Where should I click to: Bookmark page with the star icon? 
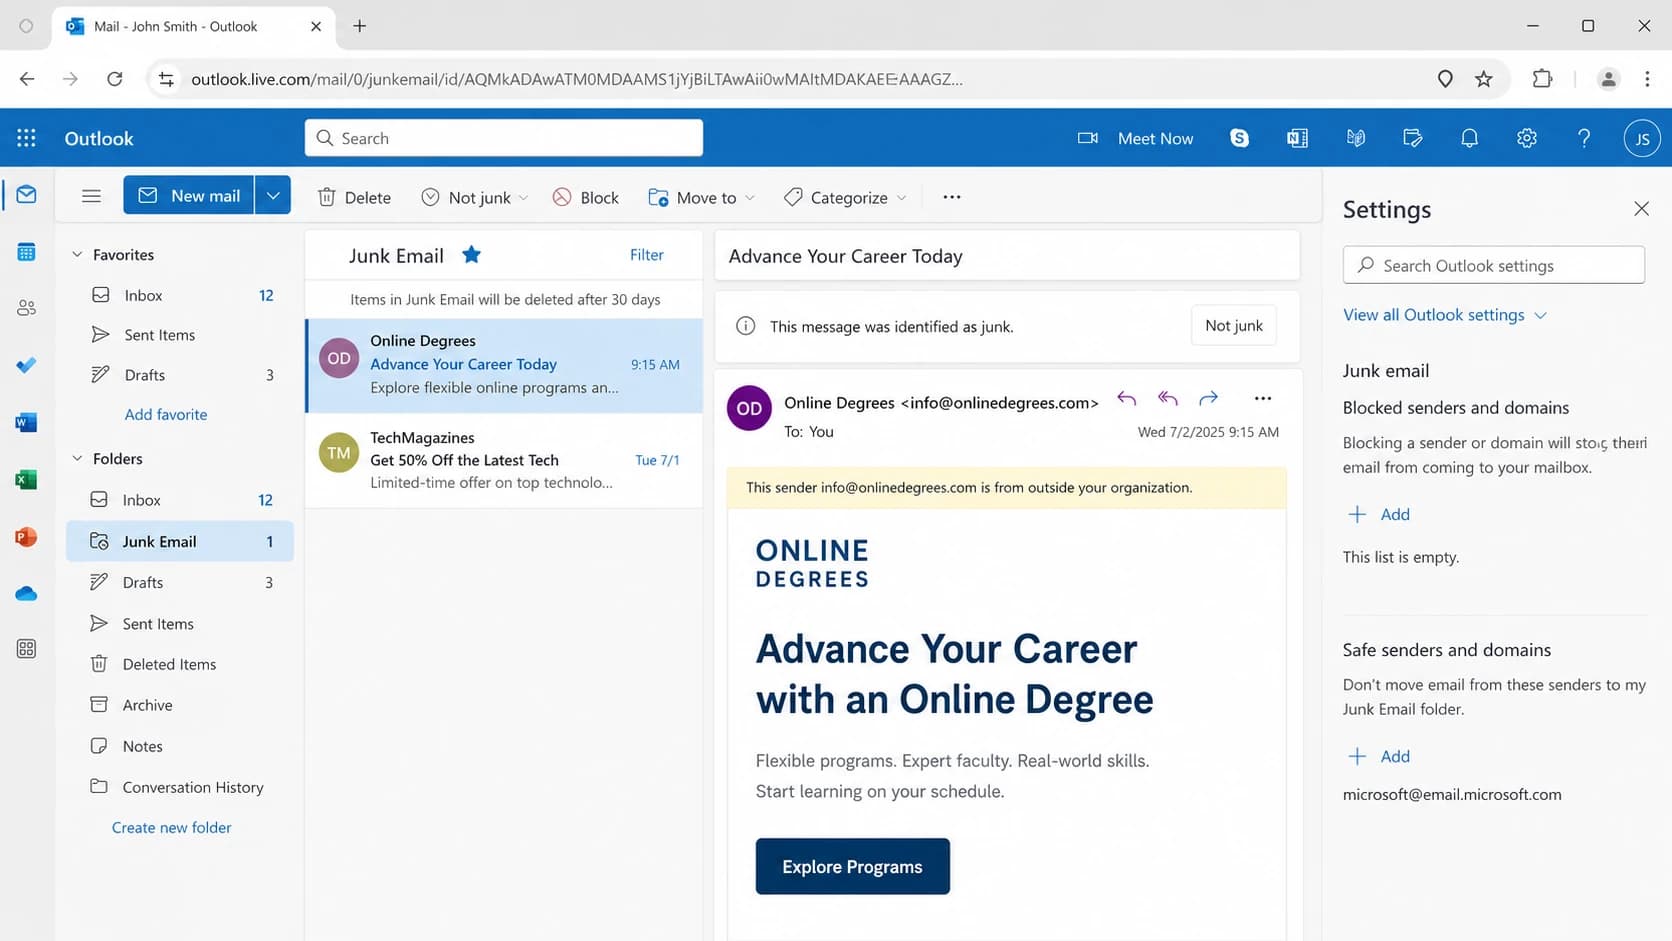[1484, 79]
